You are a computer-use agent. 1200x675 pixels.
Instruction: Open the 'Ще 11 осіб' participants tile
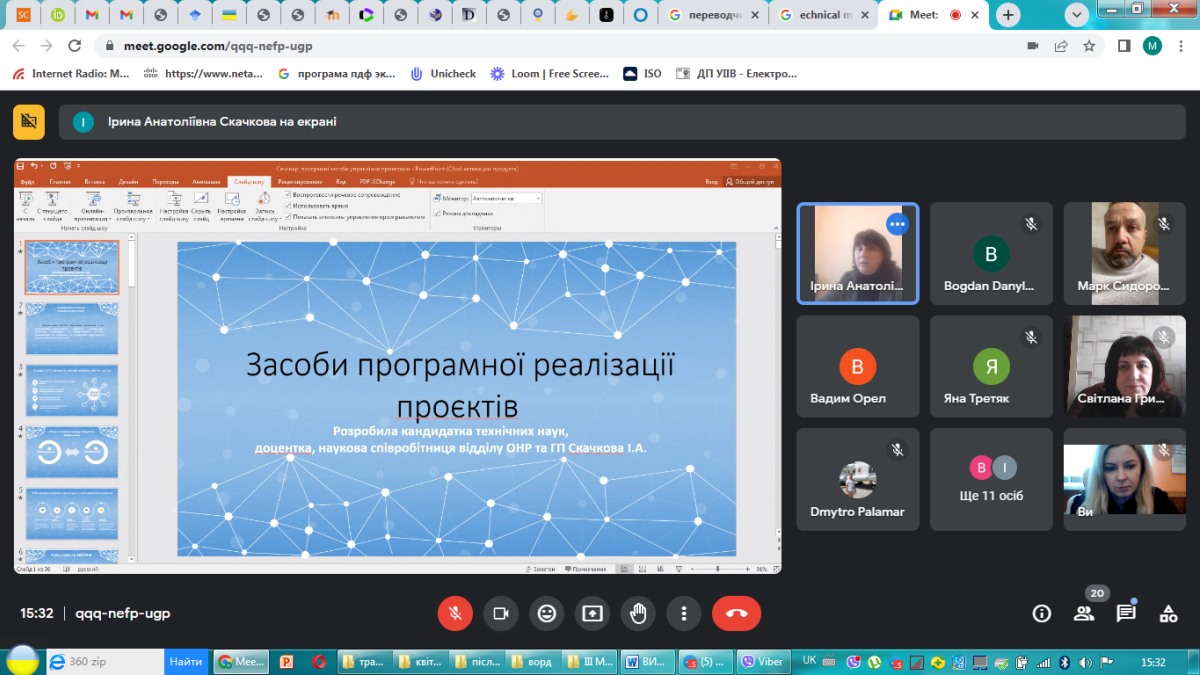click(x=990, y=479)
